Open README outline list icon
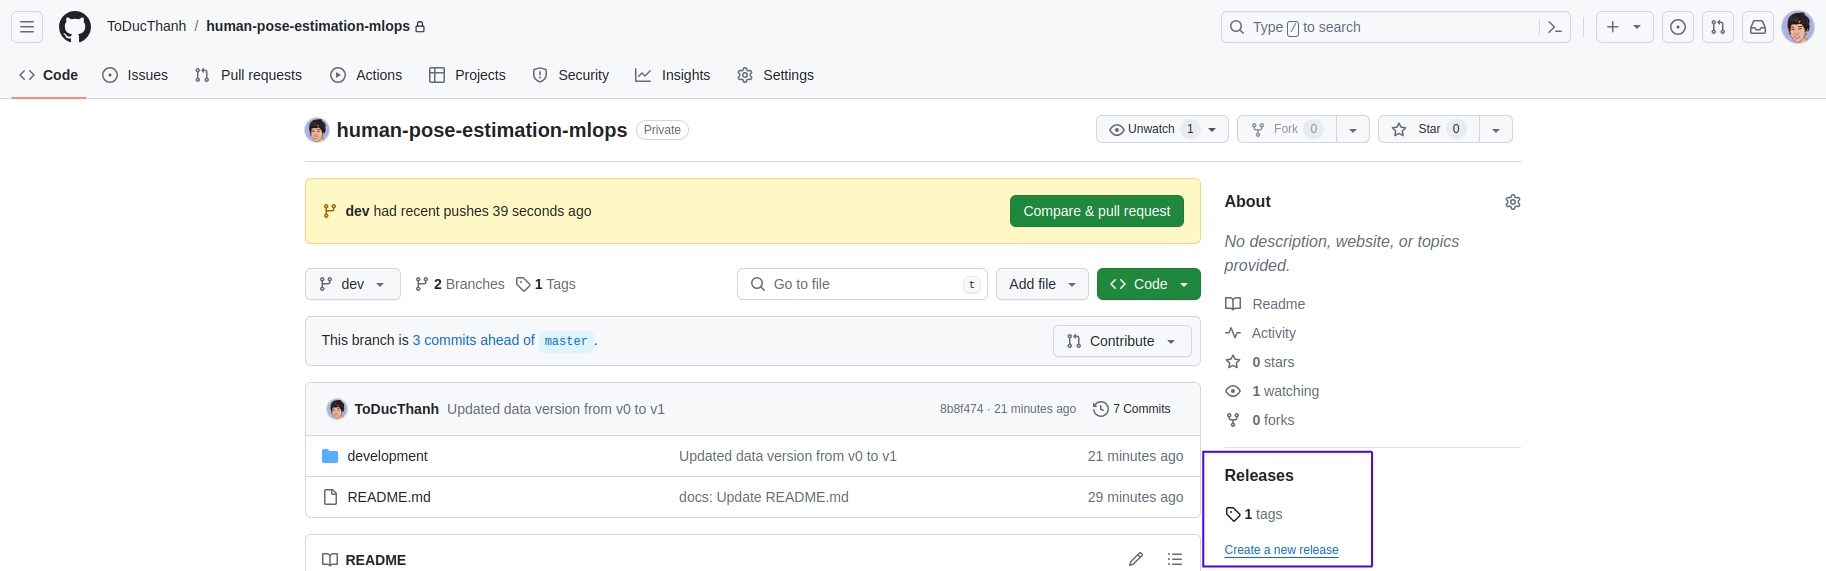1826x571 pixels. (x=1175, y=559)
